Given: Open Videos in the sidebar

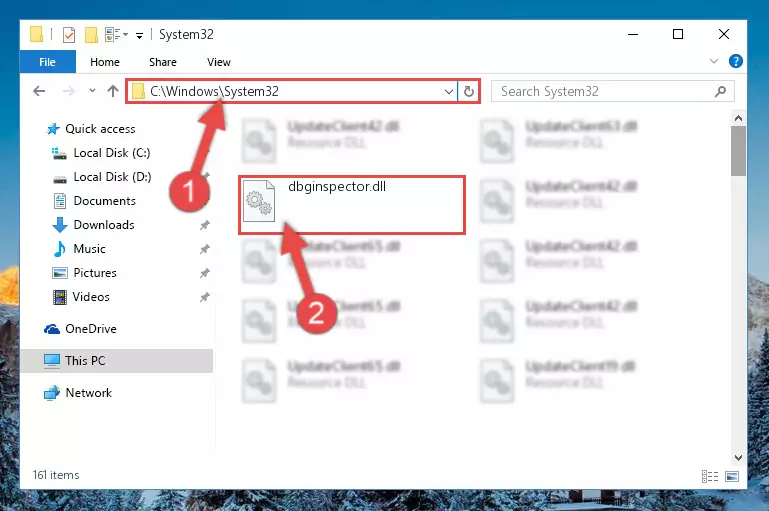Looking at the screenshot, I should coord(91,297).
